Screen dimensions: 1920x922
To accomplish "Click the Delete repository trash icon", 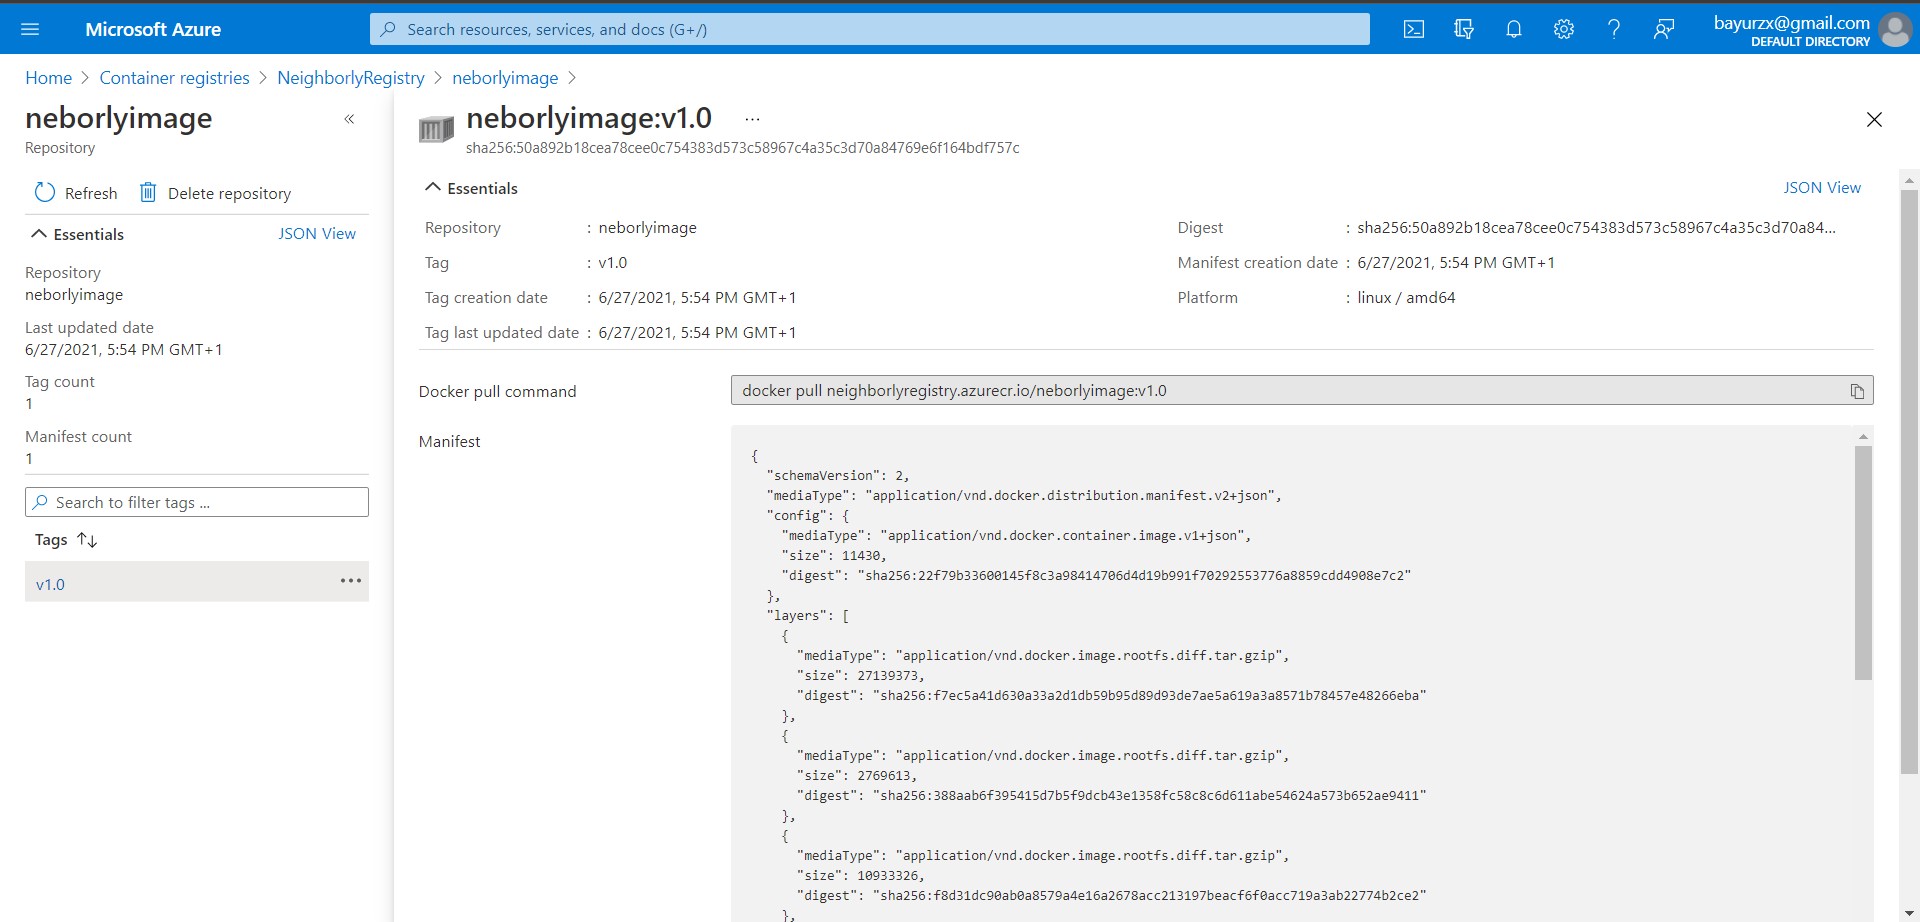I will [148, 192].
